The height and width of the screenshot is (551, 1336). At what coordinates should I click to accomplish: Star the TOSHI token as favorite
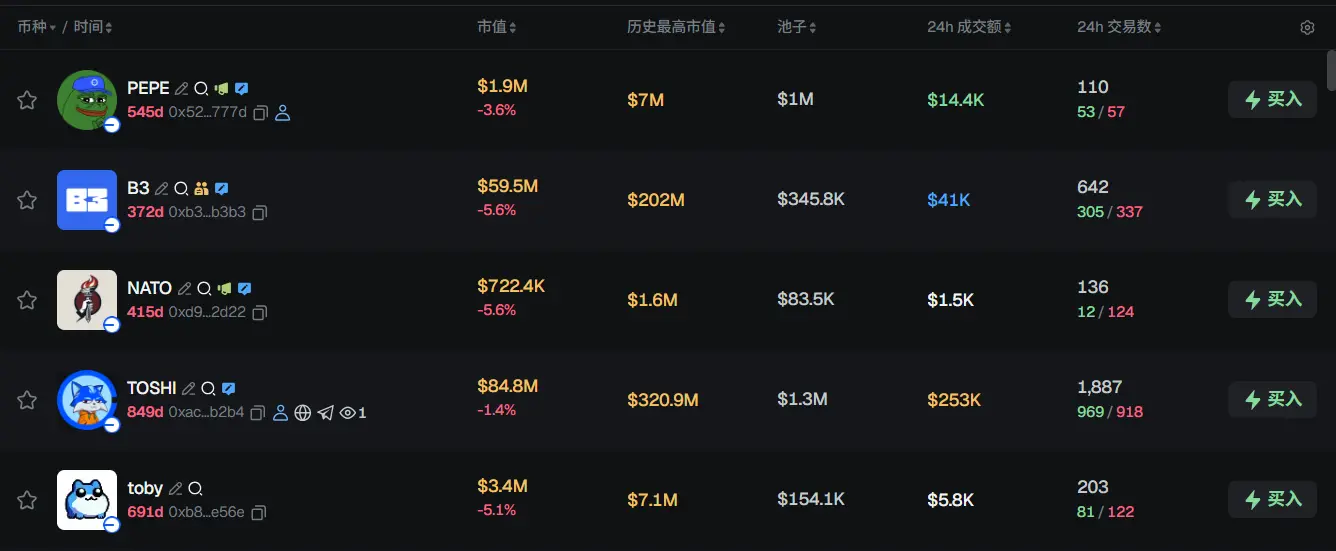point(27,400)
